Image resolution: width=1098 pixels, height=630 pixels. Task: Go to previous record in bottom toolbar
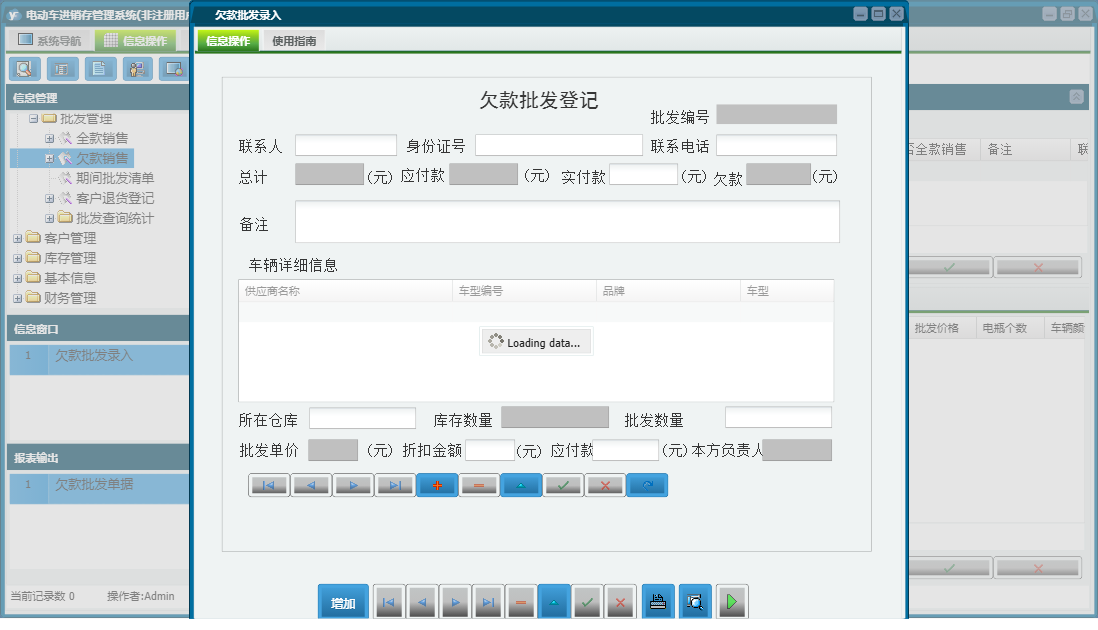pos(422,602)
